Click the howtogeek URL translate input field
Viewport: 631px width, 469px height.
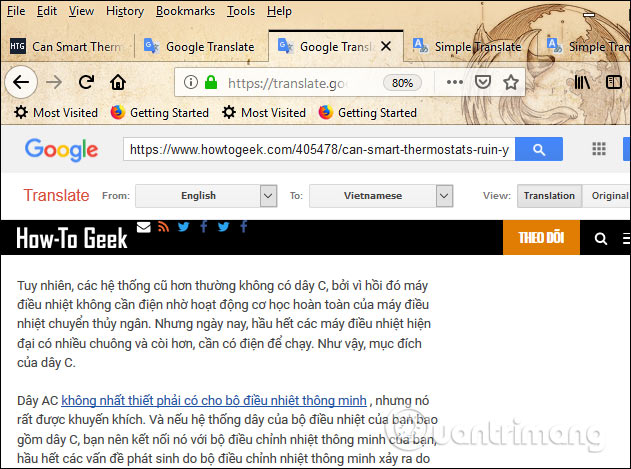coord(319,149)
